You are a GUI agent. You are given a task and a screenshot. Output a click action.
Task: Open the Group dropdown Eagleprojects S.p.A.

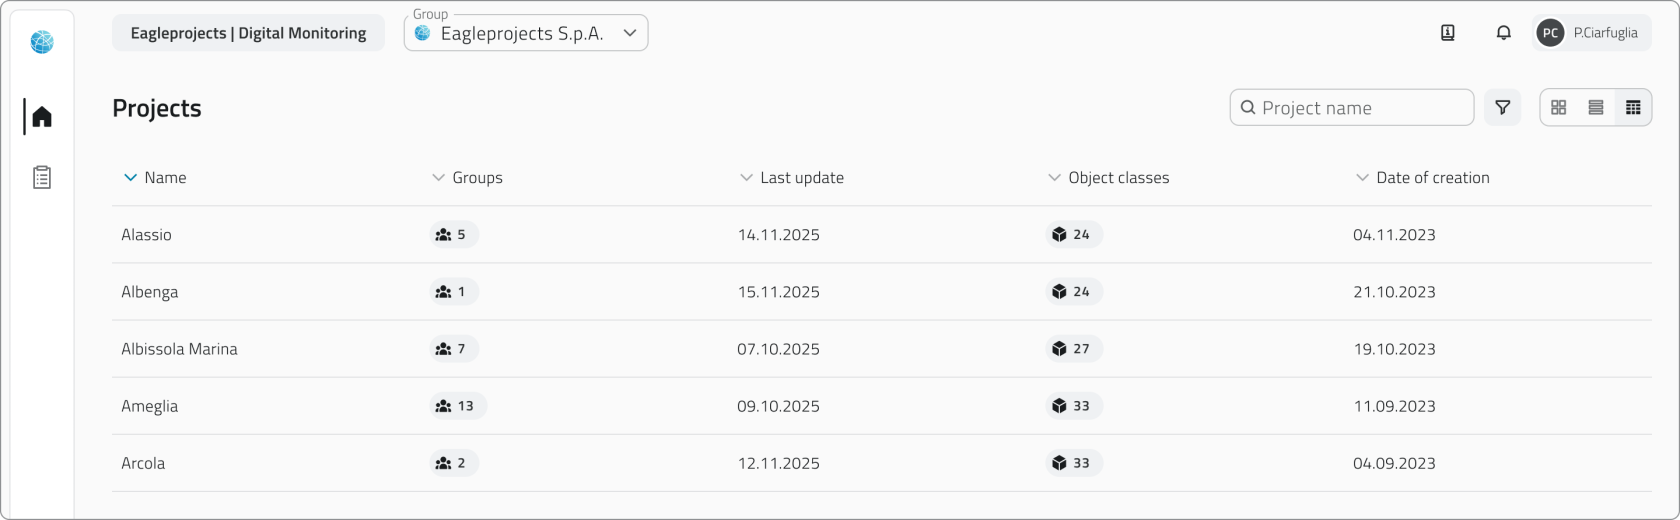(x=526, y=33)
